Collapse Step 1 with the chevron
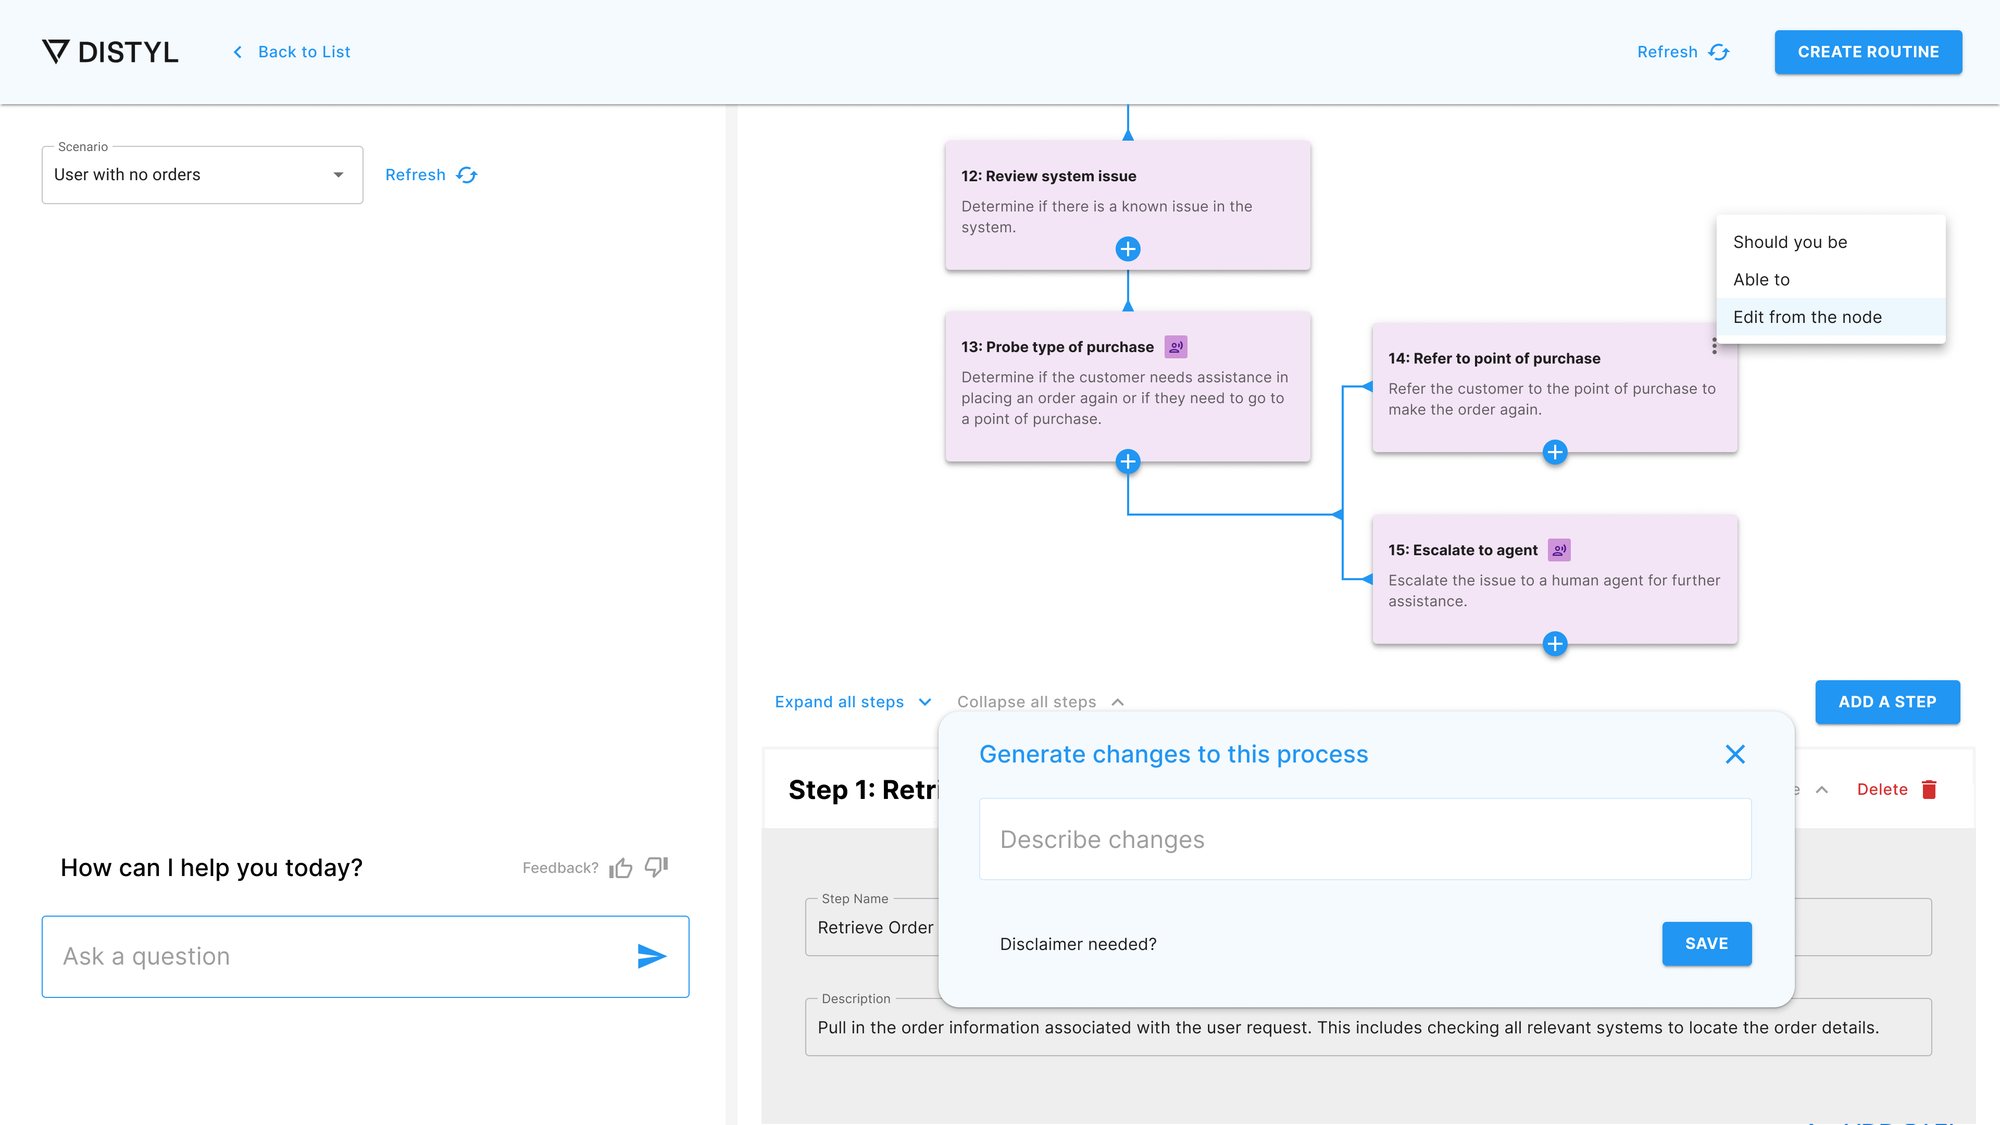The width and height of the screenshot is (2000, 1125). [x=1822, y=790]
